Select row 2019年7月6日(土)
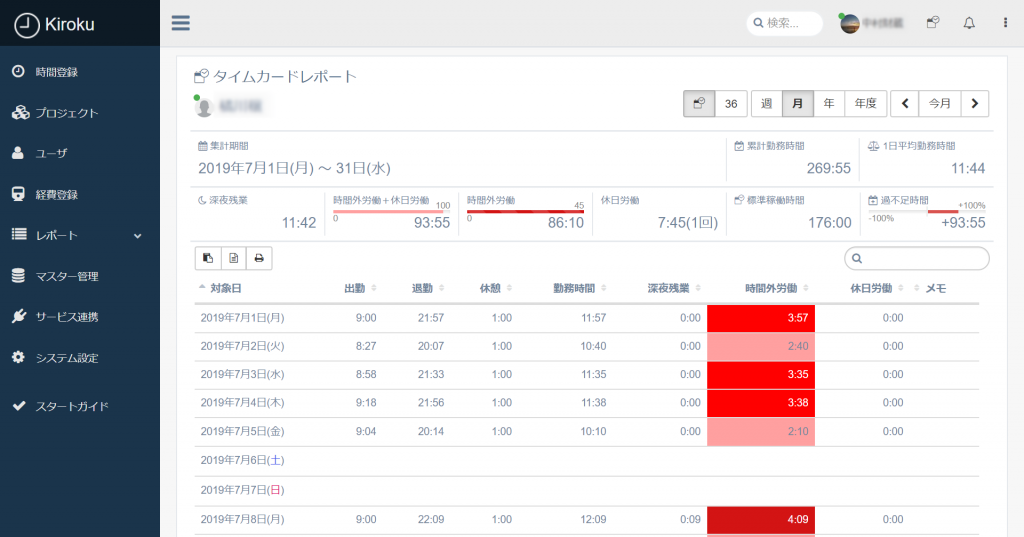Image resolution: width=1024 pixels, height=537 pixels. 586,461
